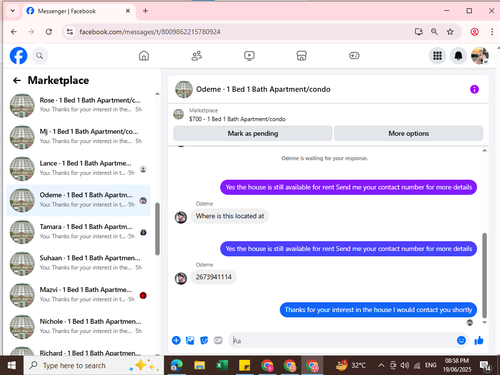Open a new tab with plus button

(145, 11)
